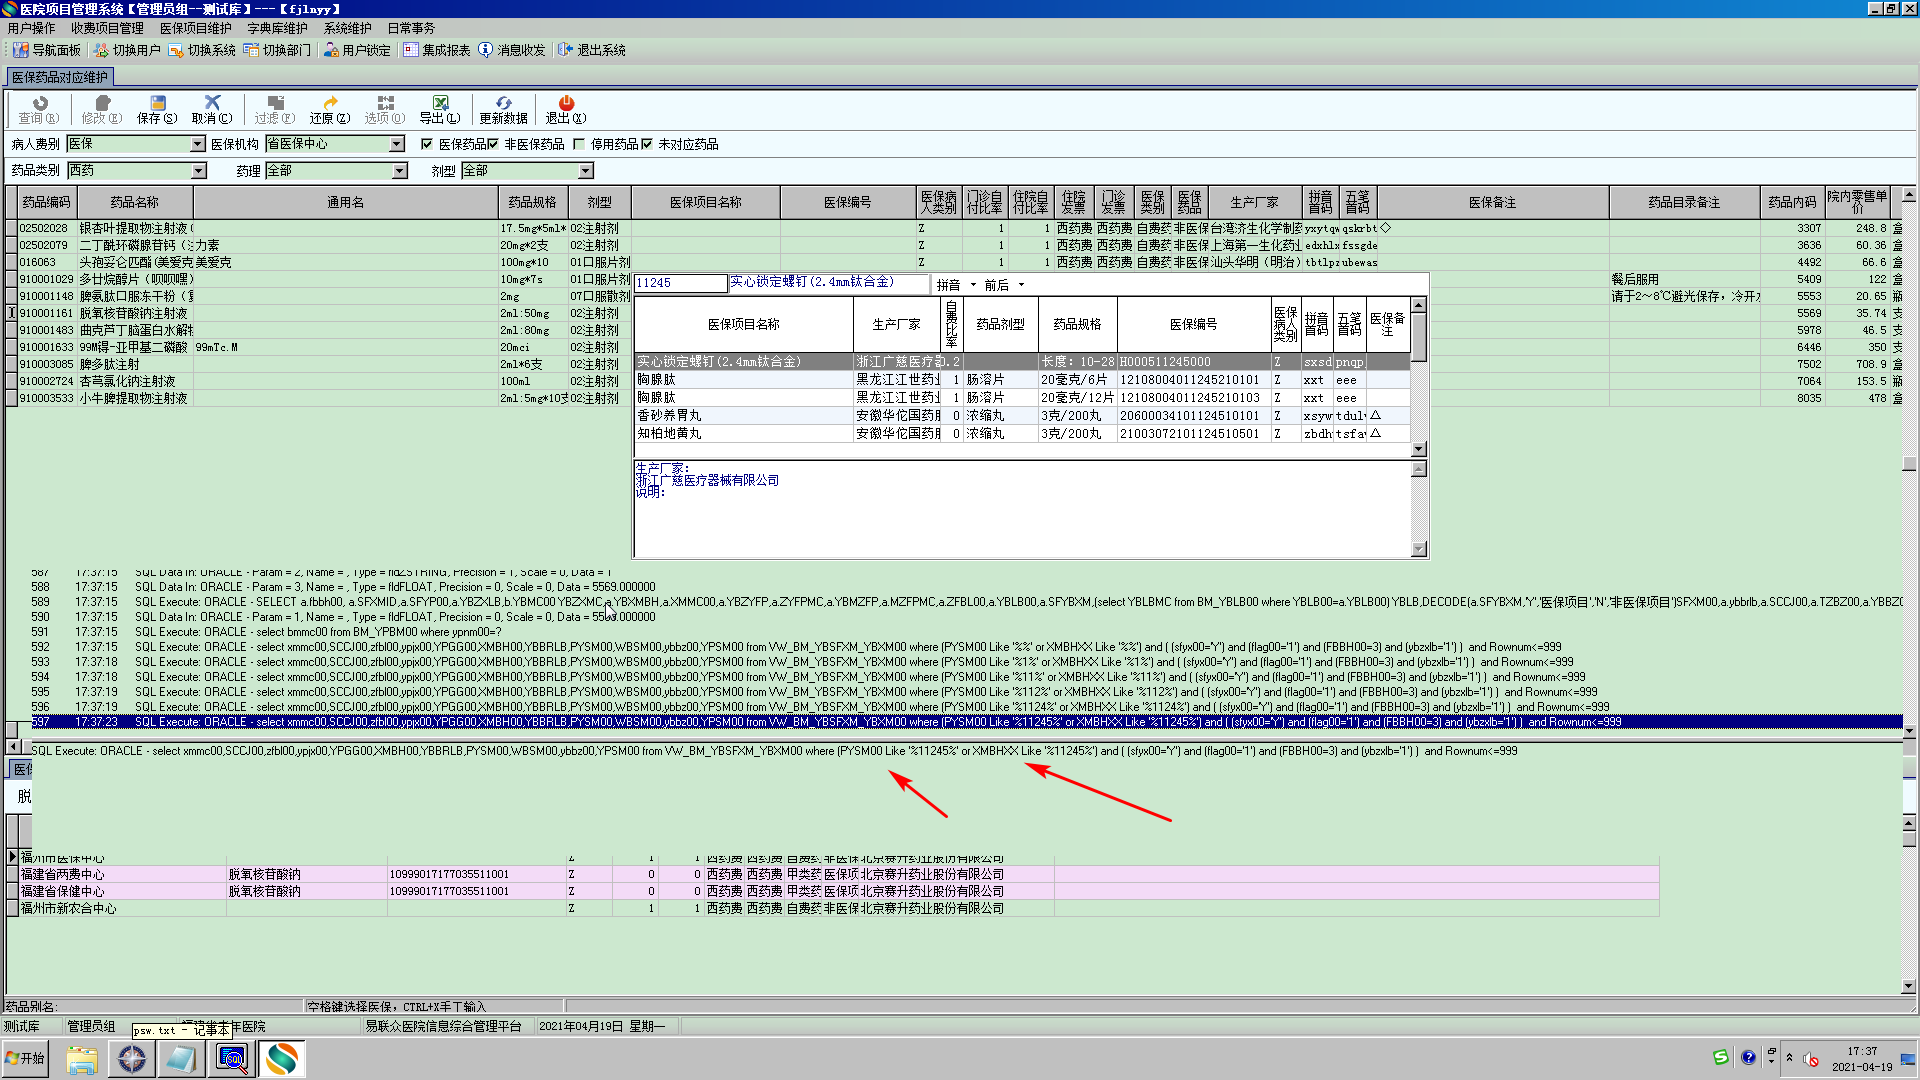Click 消息收发 message icon

point(511,50)
